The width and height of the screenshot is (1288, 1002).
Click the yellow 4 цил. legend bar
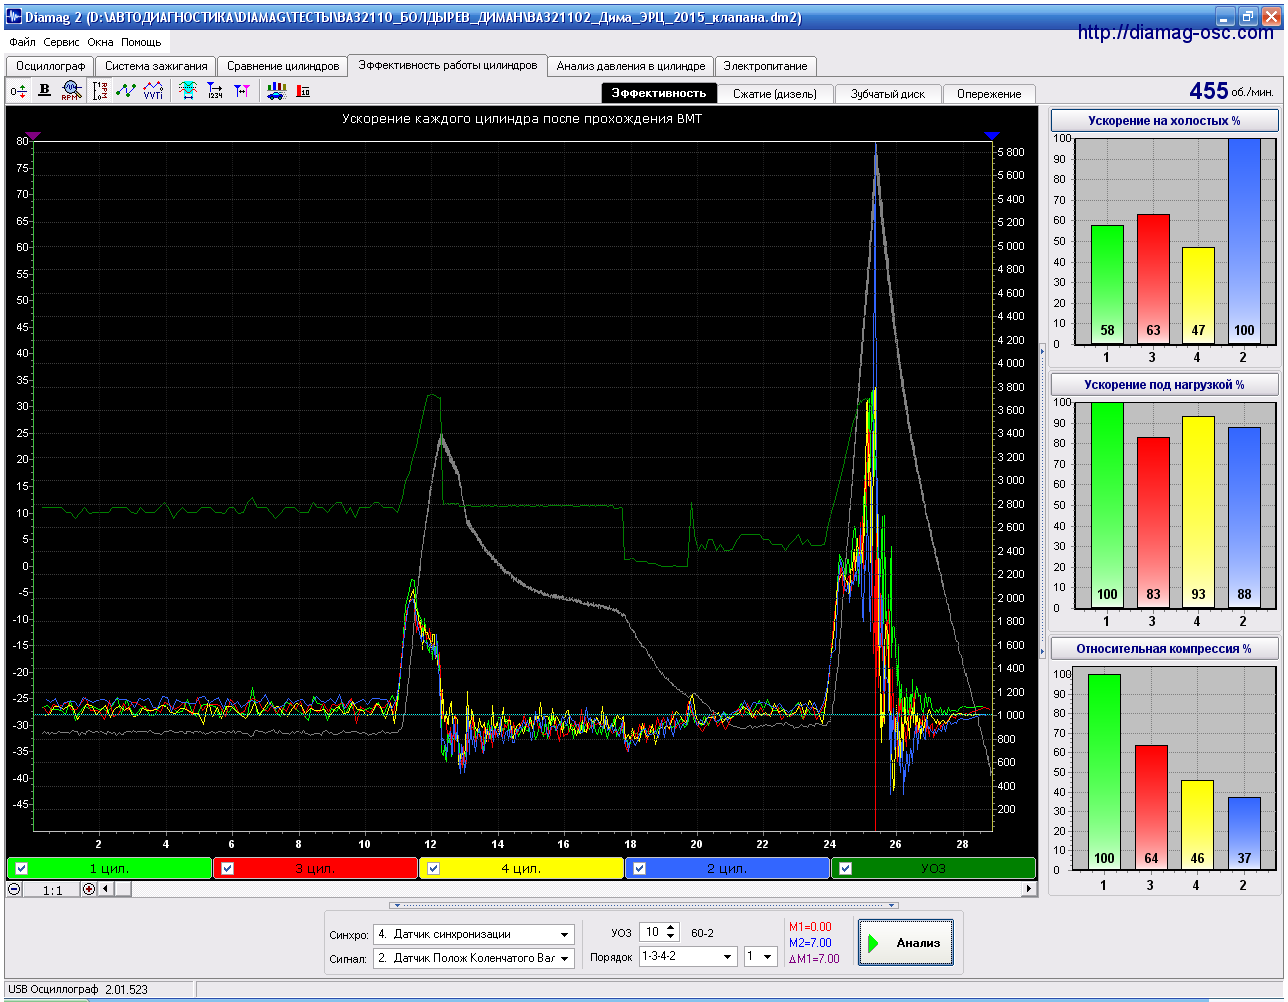point(521,868)
